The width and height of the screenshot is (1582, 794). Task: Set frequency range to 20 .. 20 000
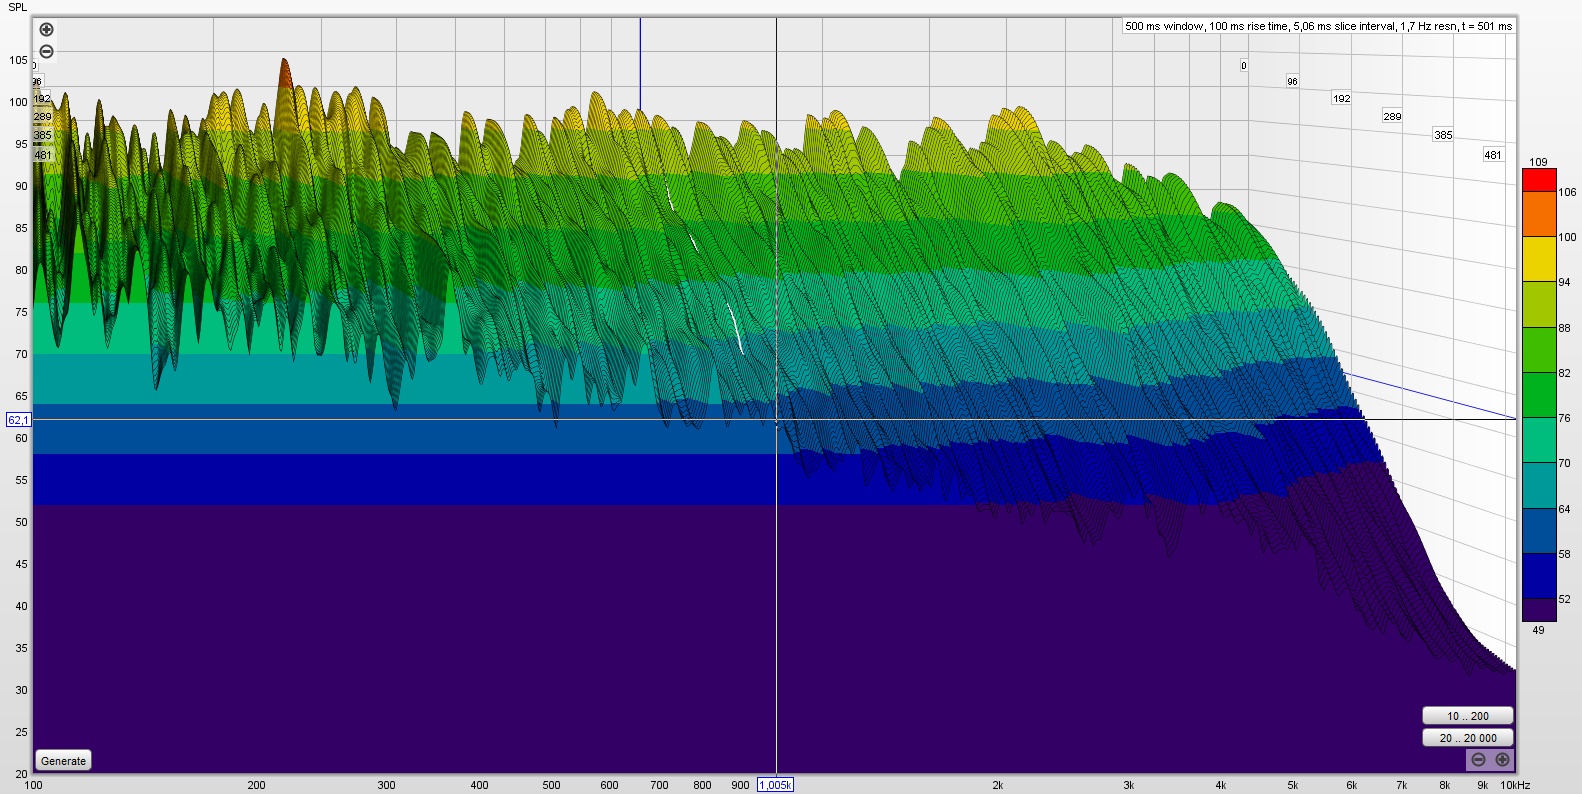(1467, 738)
